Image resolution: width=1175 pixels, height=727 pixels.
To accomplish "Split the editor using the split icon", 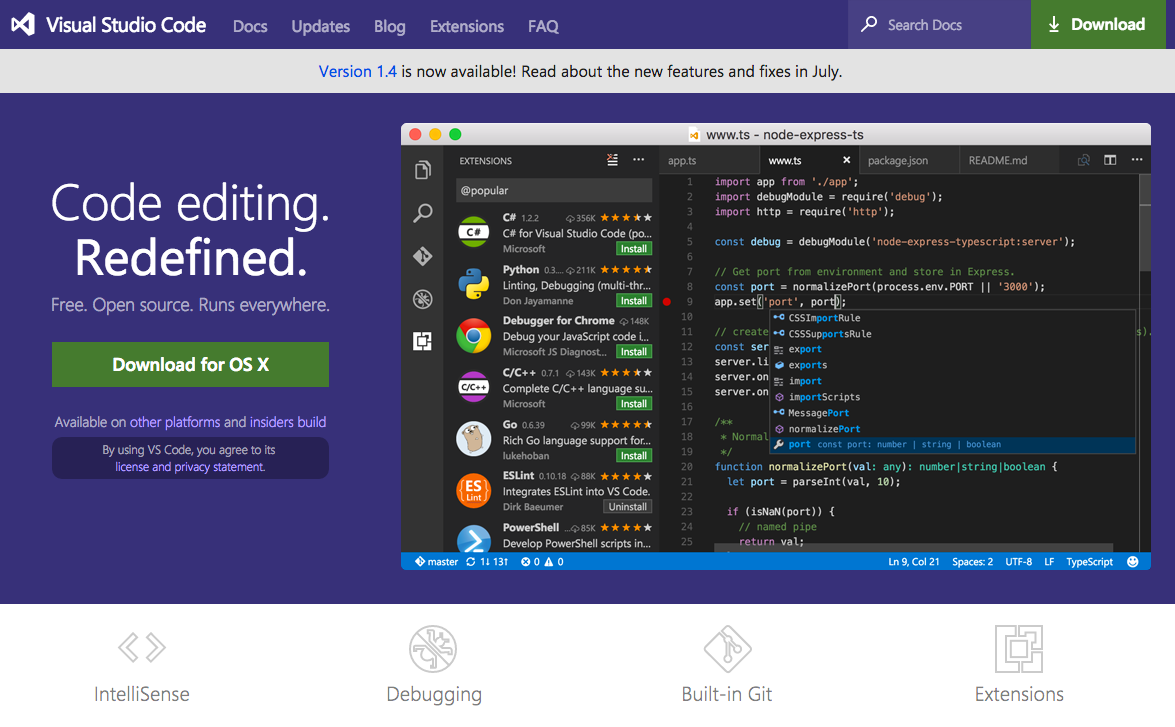I will [x=1110, y=160].
